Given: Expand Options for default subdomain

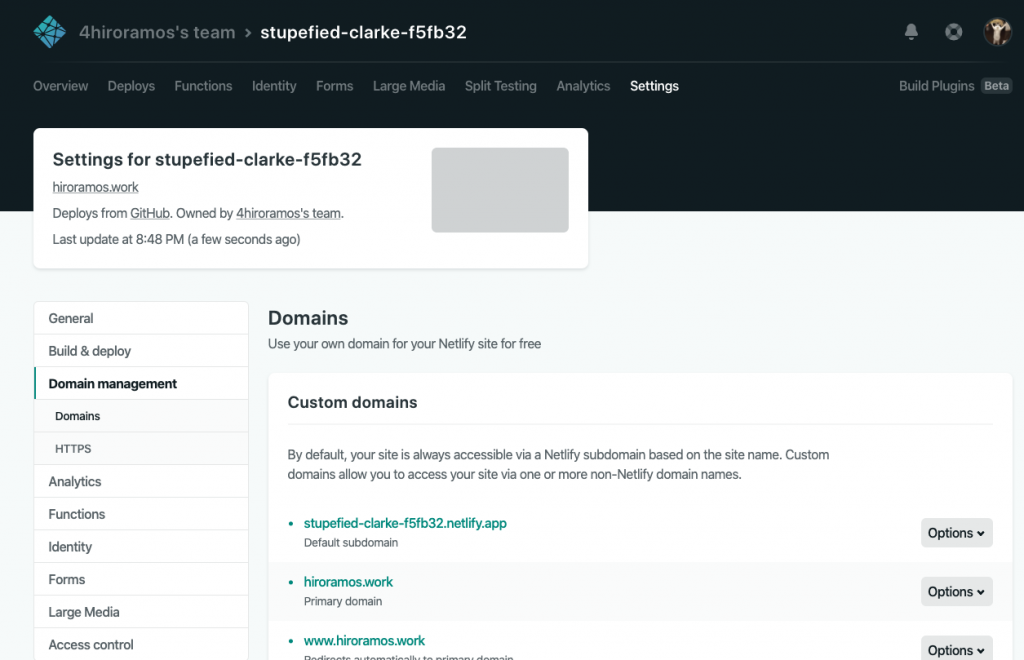Looking at the screenshot, I should tap(957, 533).
